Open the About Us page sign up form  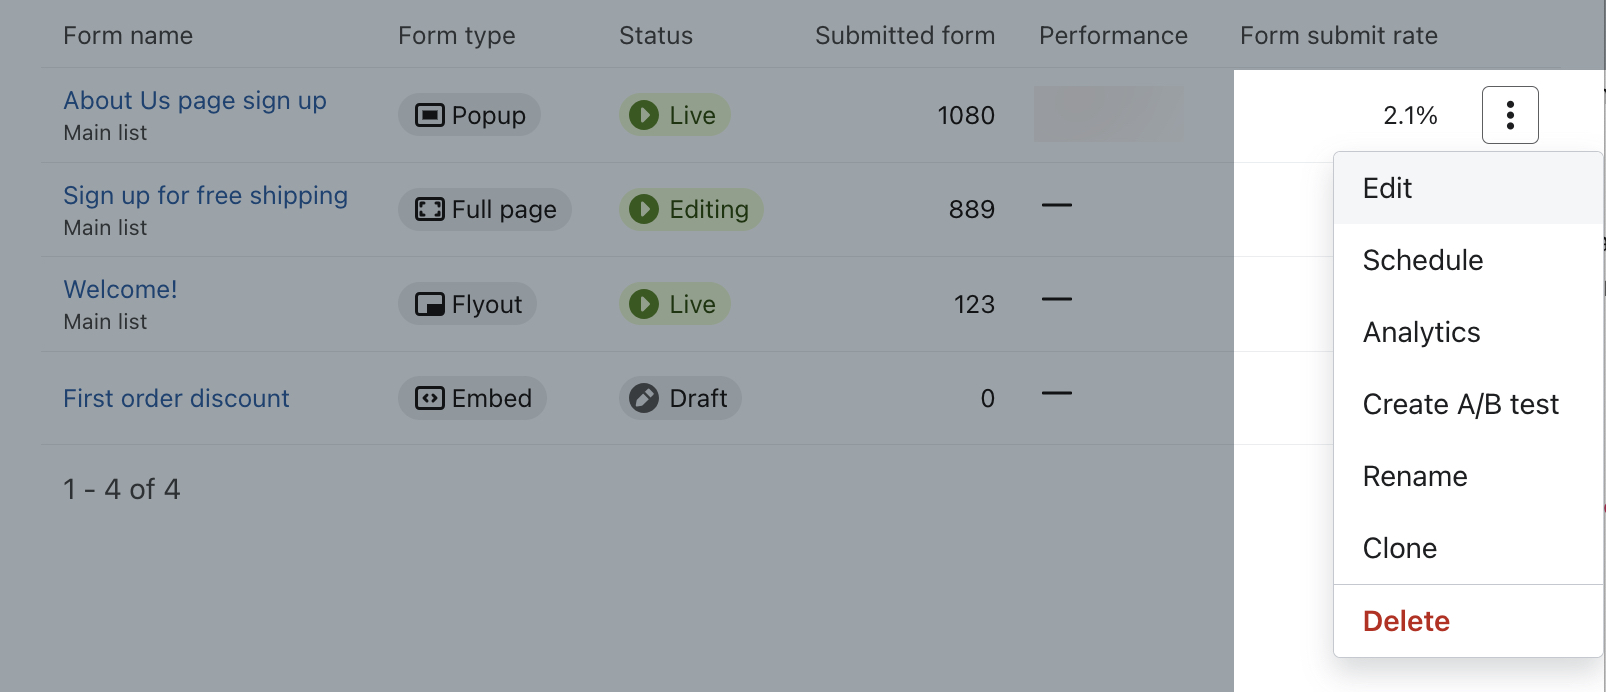(195, 100)
